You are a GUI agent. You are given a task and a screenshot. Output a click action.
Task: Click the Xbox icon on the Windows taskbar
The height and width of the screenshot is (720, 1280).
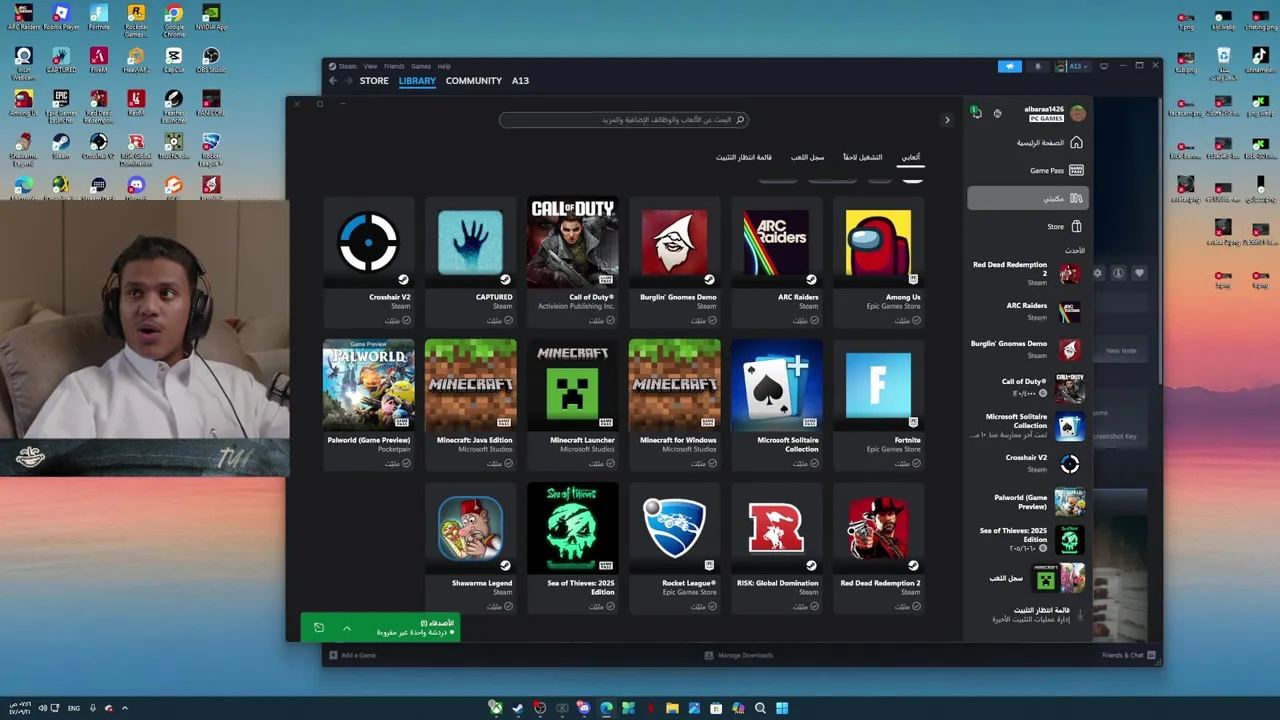tap(495, 708)
